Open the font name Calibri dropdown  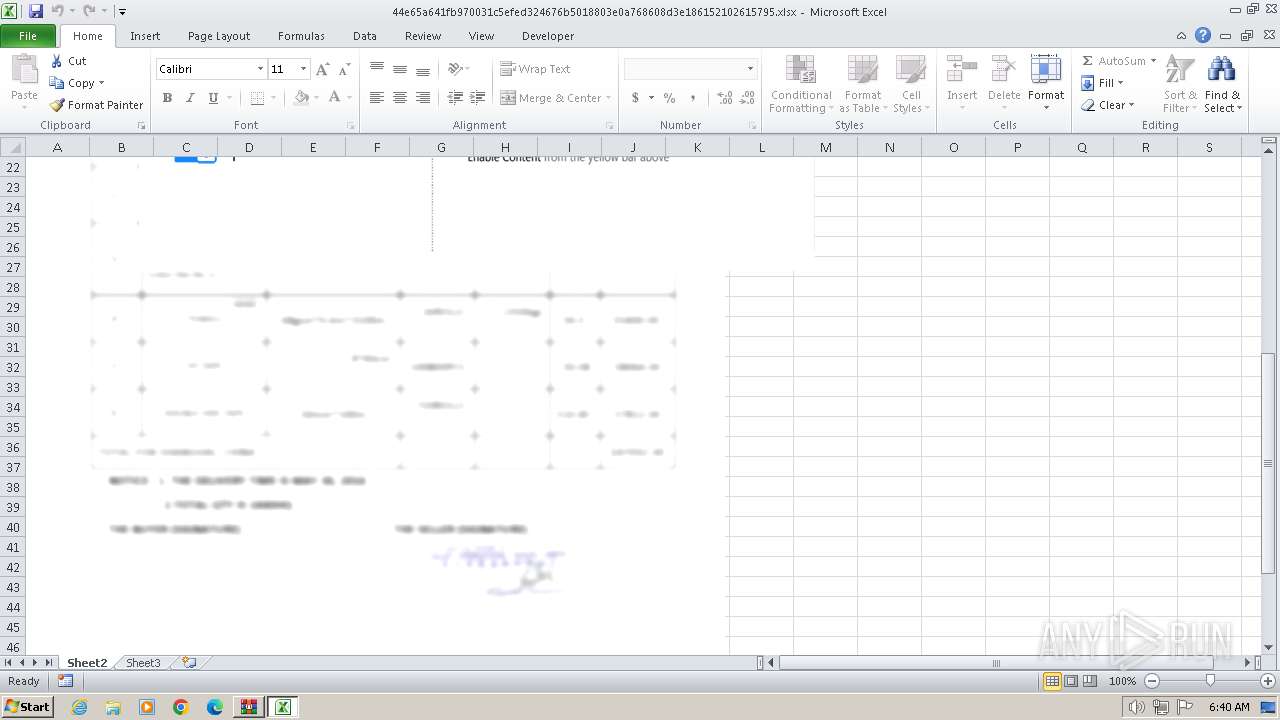pyautogui.click(x=260, y=69)
